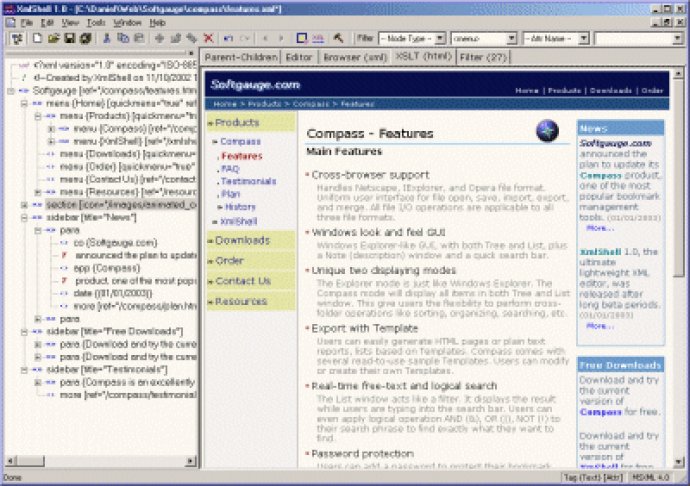Collapse the sidebar News node
The image size is (690, 486).
click(x=24, y=217)
